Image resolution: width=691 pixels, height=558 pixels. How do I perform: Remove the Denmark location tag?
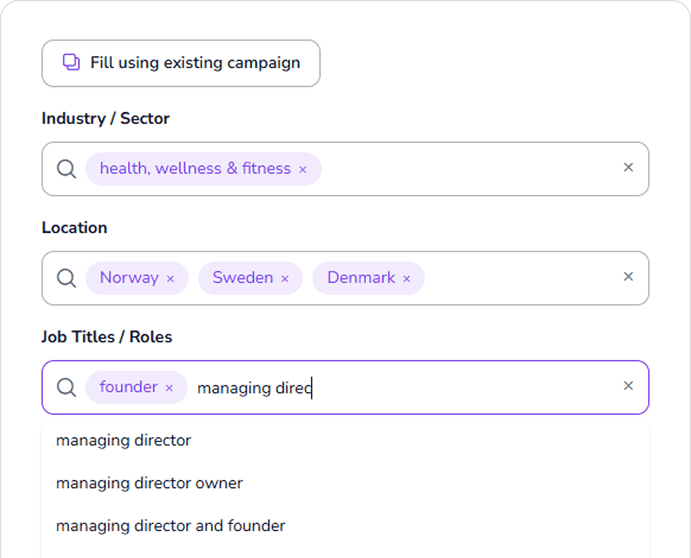(407, 279)
